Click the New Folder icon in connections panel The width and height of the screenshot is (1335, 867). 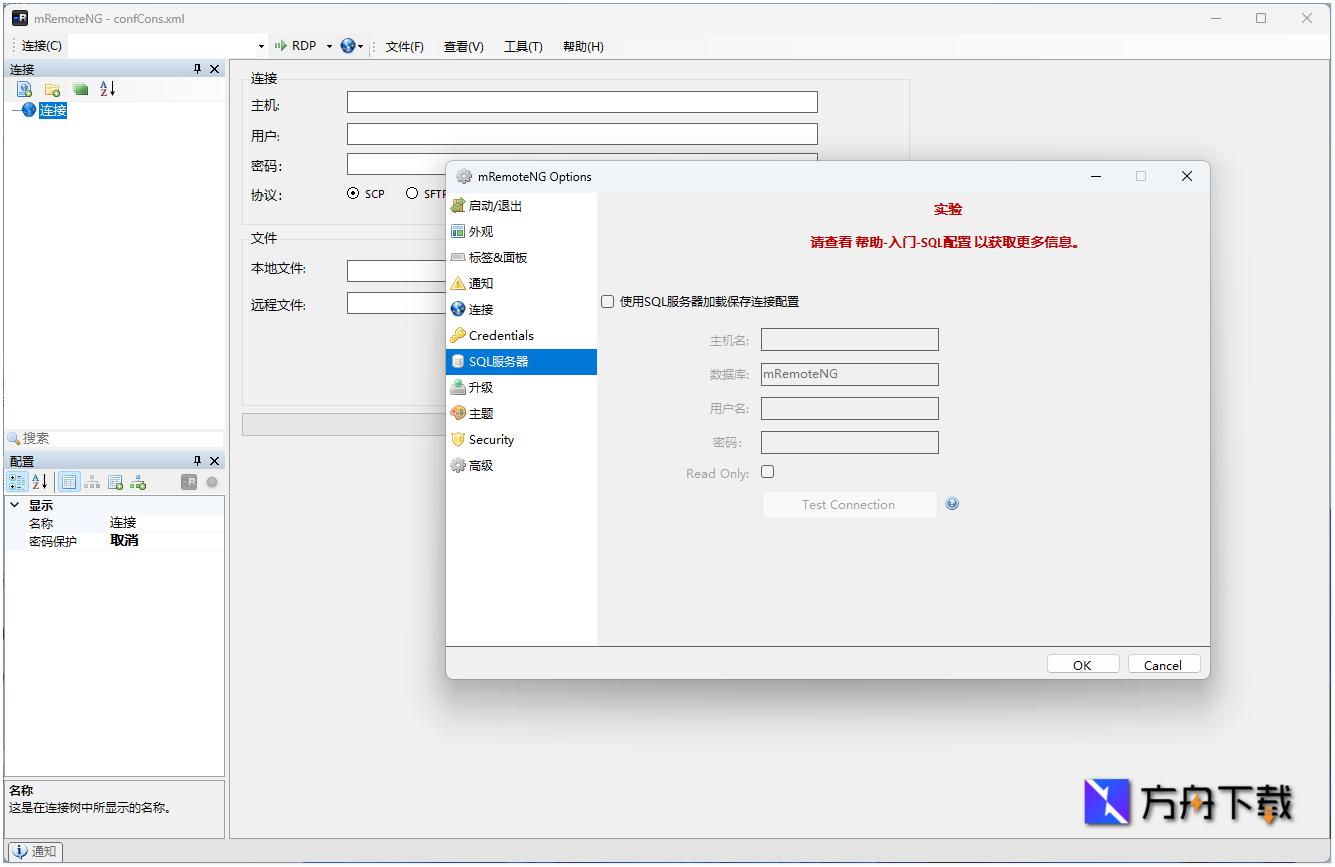pyautogui.click(x=52, y=89)
